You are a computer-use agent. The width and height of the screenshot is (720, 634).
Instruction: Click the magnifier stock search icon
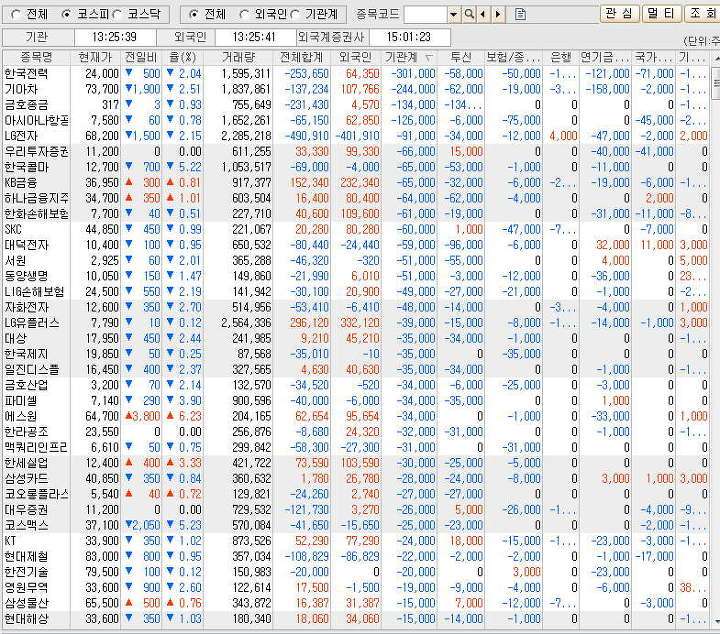pos(469,14)
